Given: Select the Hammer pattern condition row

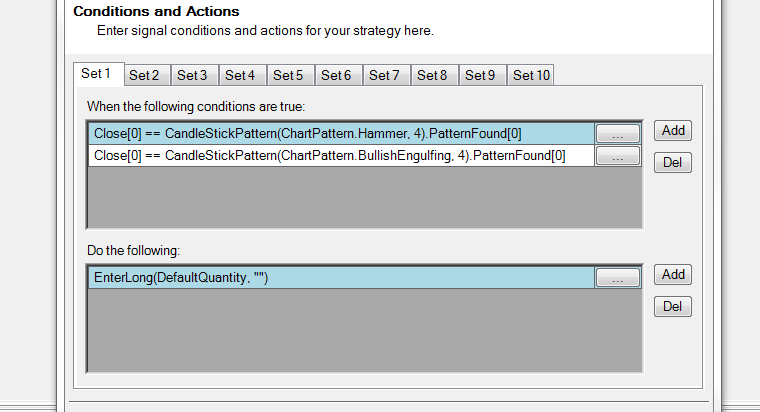Looking at the screenshot, I should tap(340, 134).
